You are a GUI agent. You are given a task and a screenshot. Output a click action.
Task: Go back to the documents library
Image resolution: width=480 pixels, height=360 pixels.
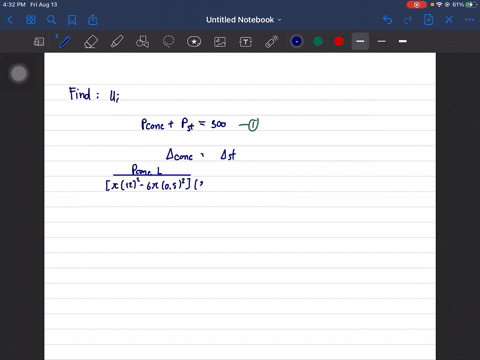10,20
